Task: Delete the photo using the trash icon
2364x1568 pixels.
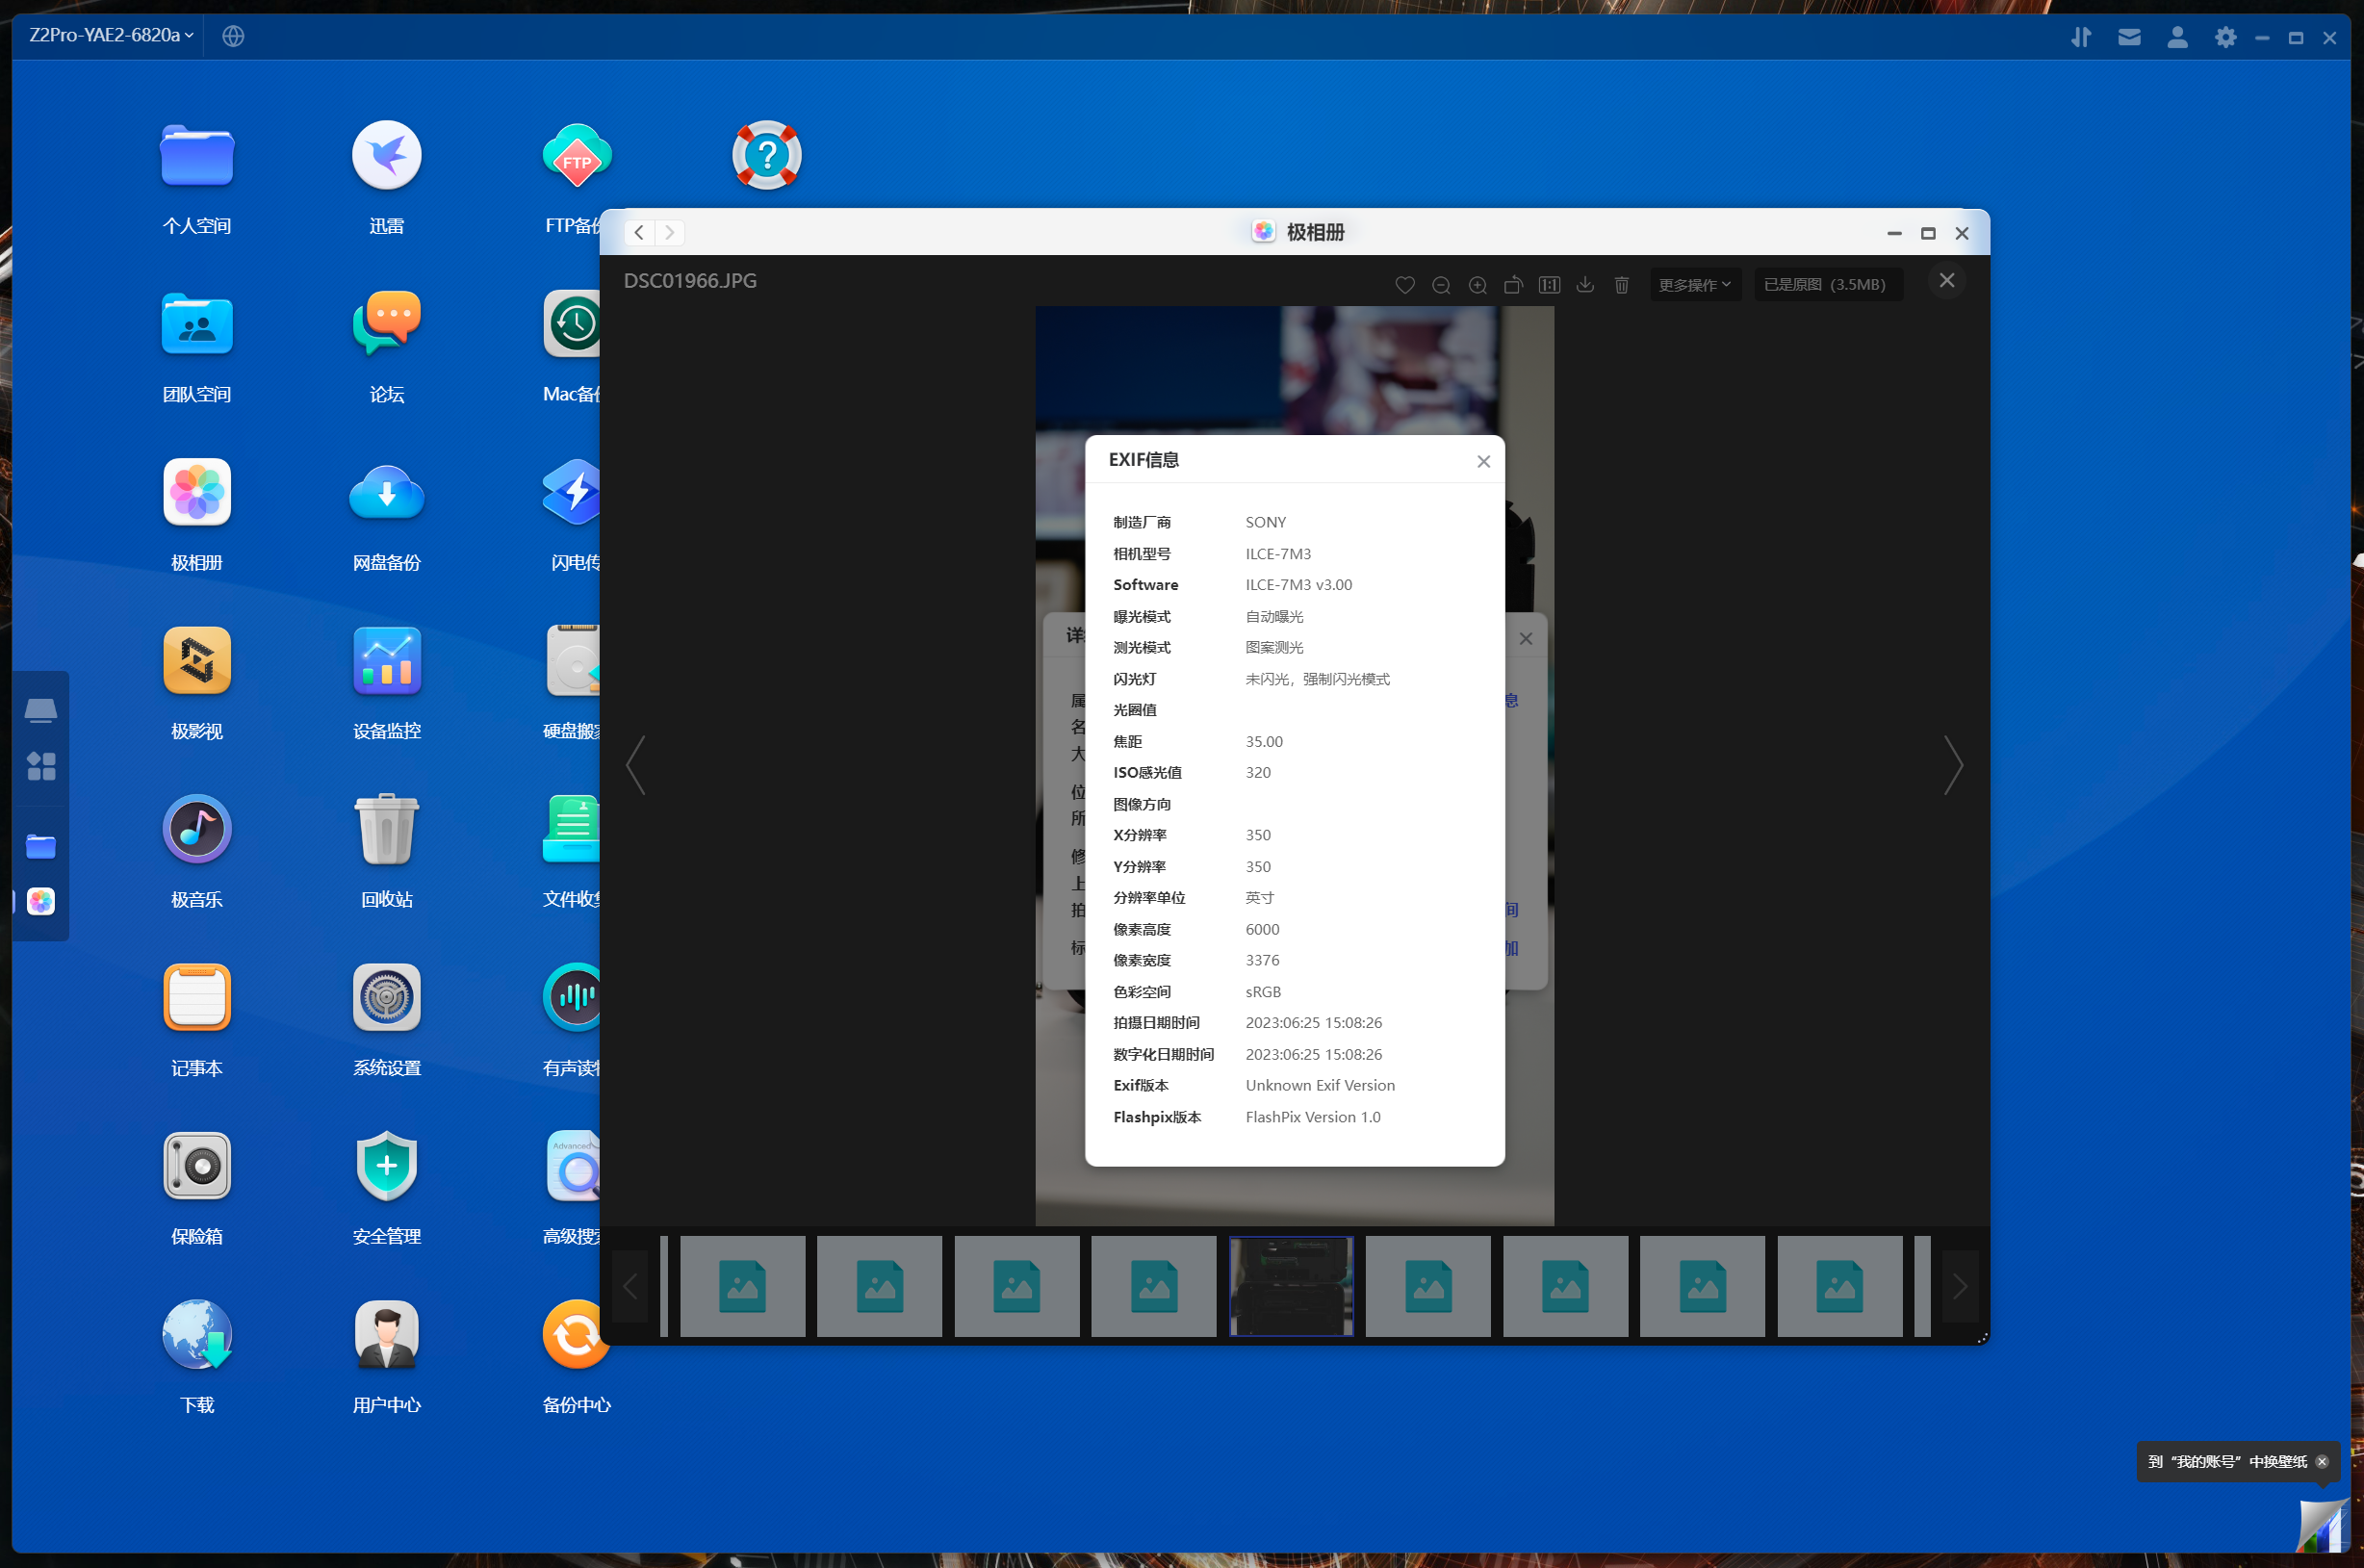Action: [x=1621, y=285]
